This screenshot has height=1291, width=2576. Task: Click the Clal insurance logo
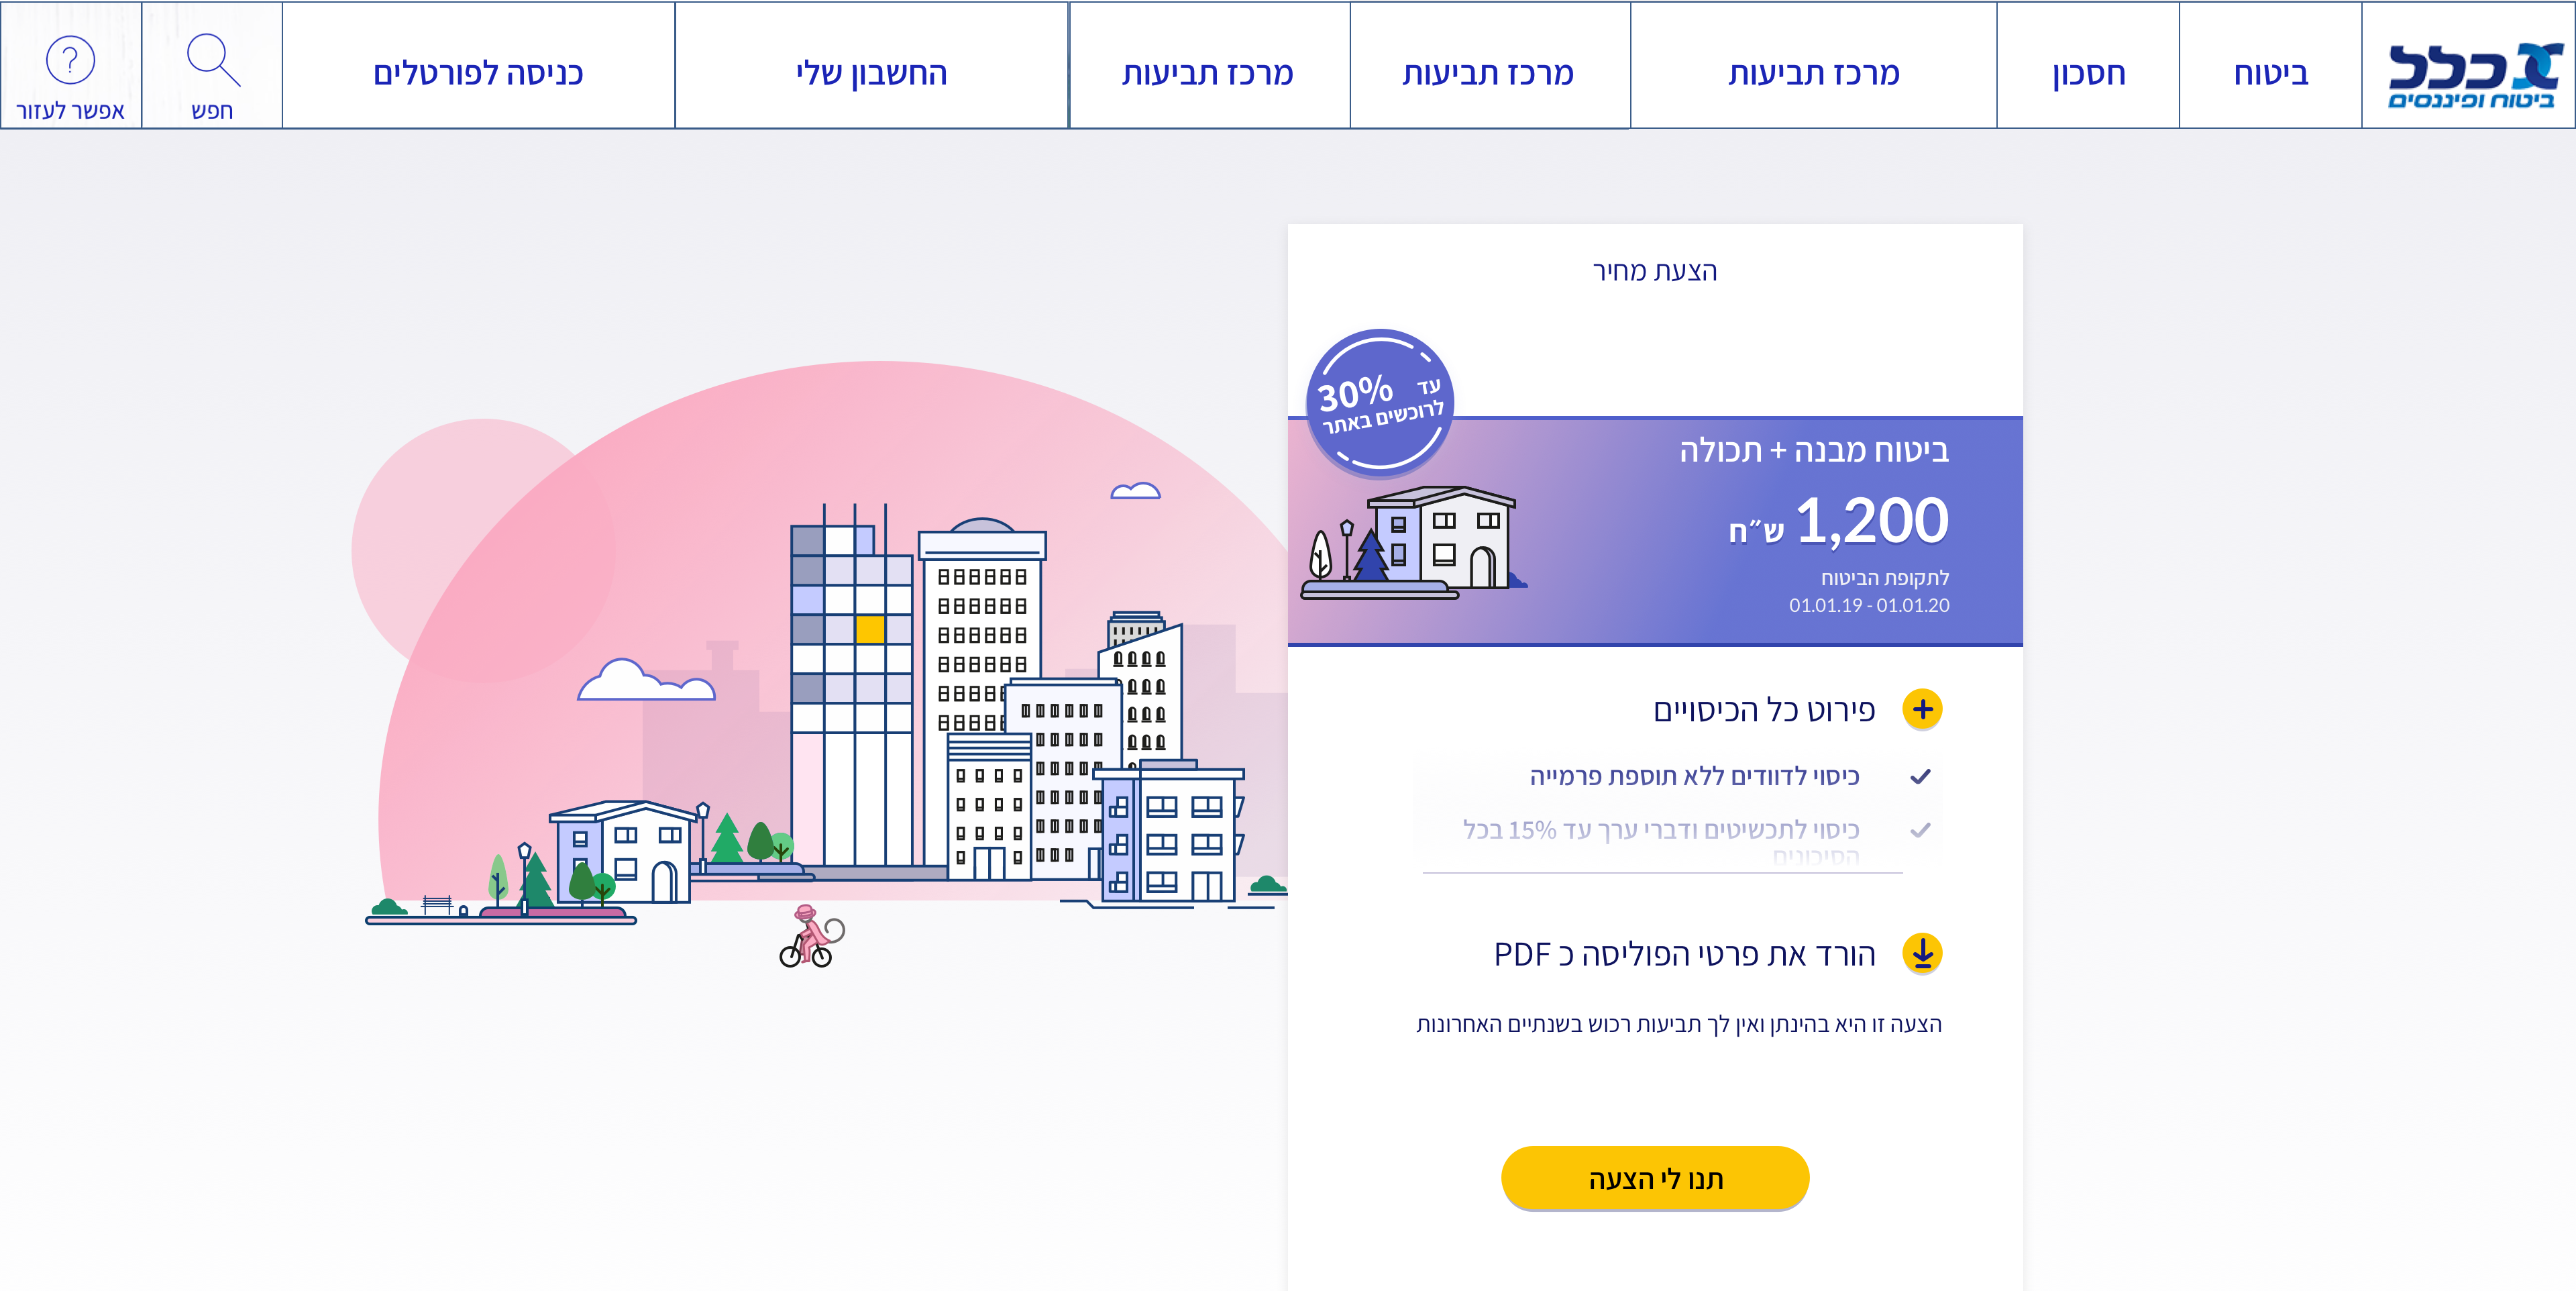[2470, 73]
